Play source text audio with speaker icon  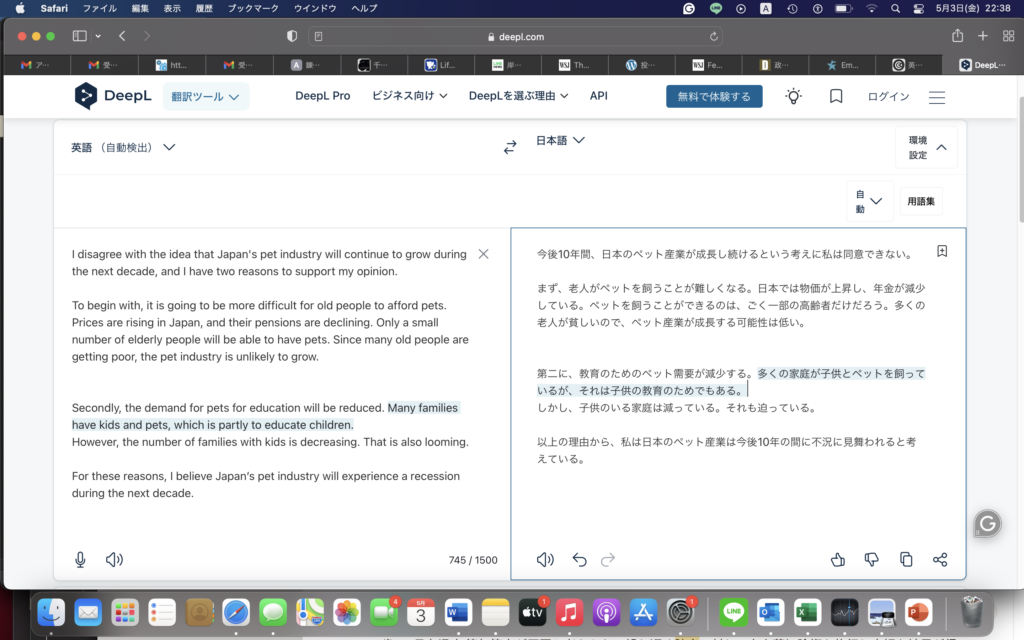[x=114, y=560]
